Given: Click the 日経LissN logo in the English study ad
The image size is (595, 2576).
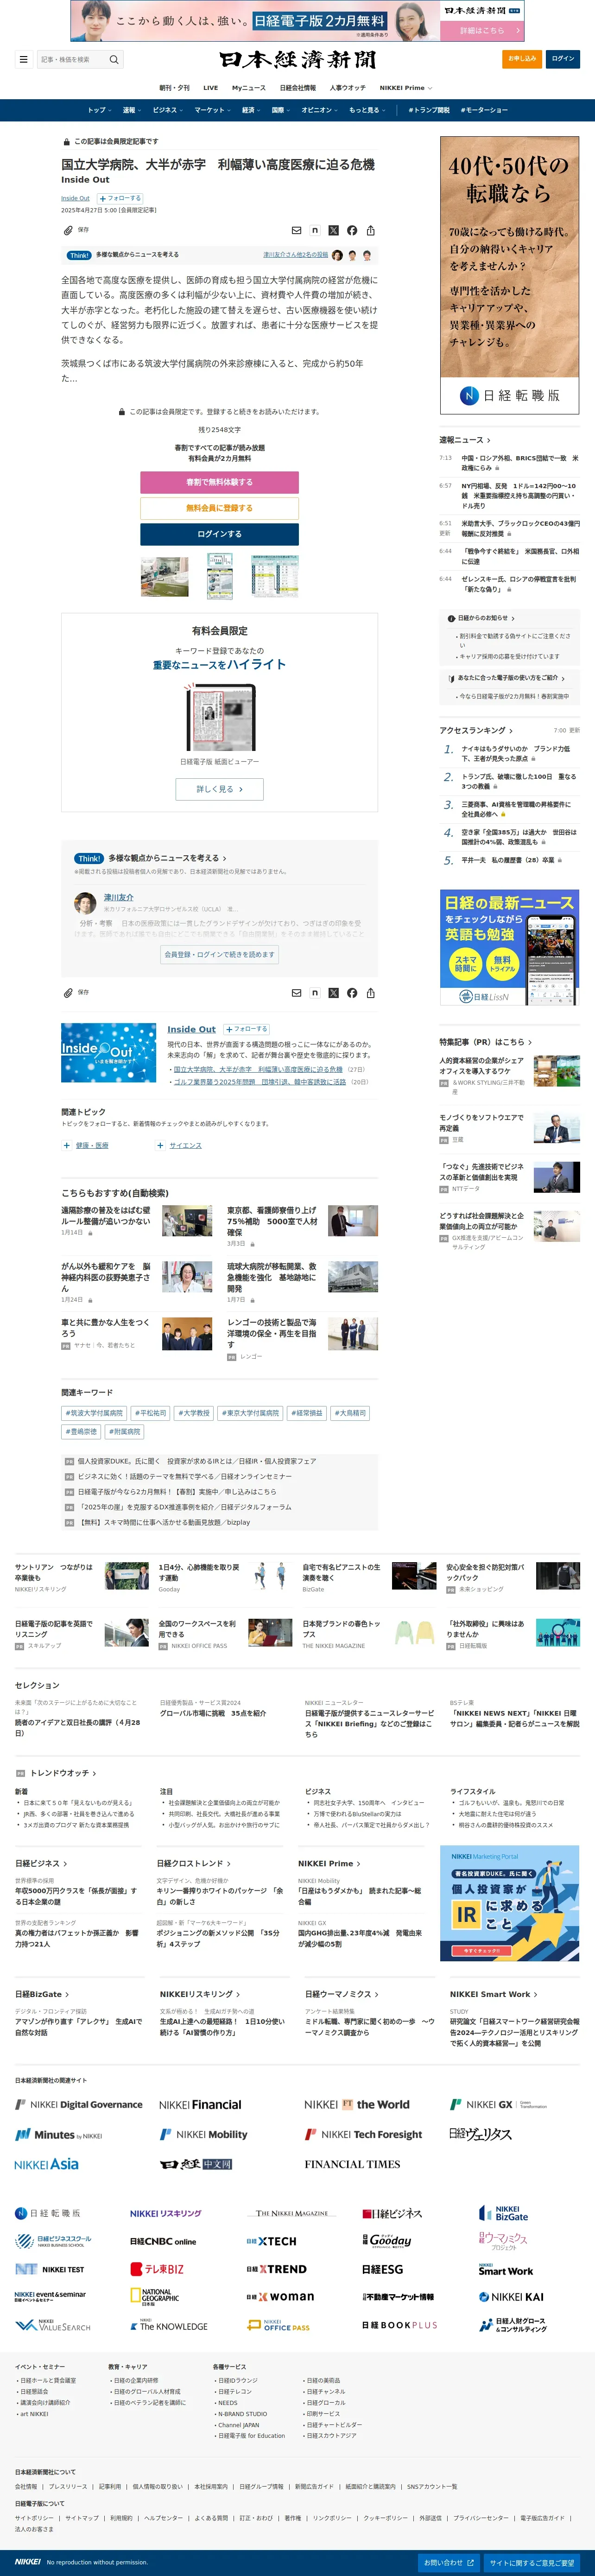Looking at the screenshot, I should 484,997.
